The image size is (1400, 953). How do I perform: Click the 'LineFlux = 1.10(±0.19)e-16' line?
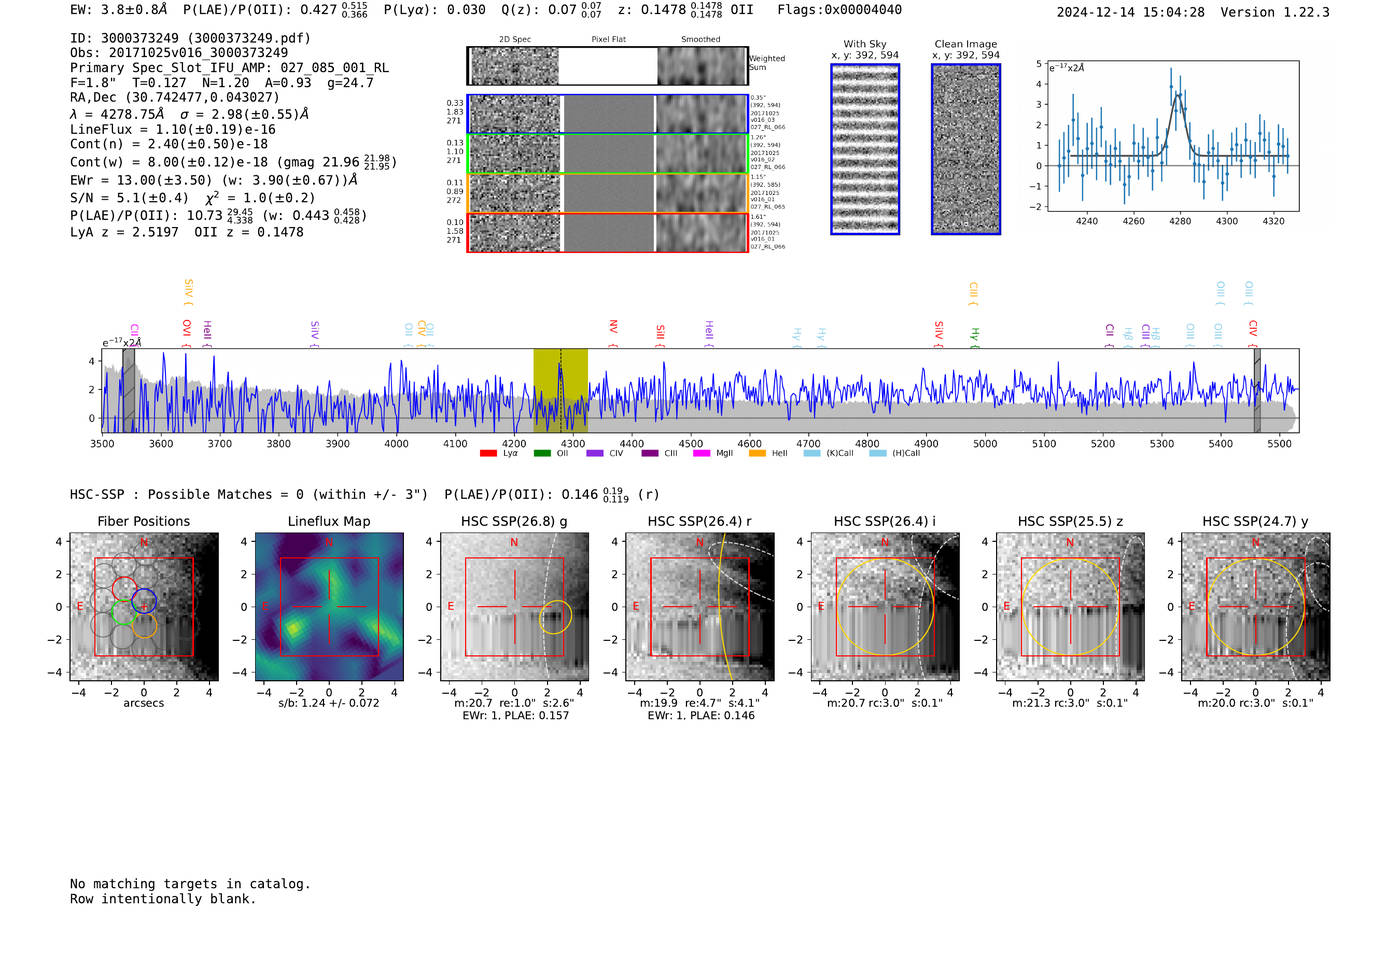173,130
